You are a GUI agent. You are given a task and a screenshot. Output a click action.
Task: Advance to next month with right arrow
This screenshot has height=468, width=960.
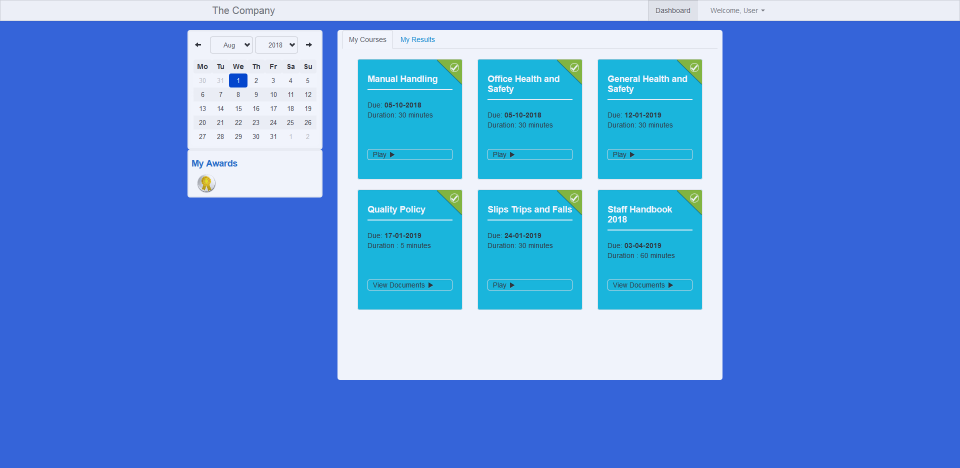309,45
